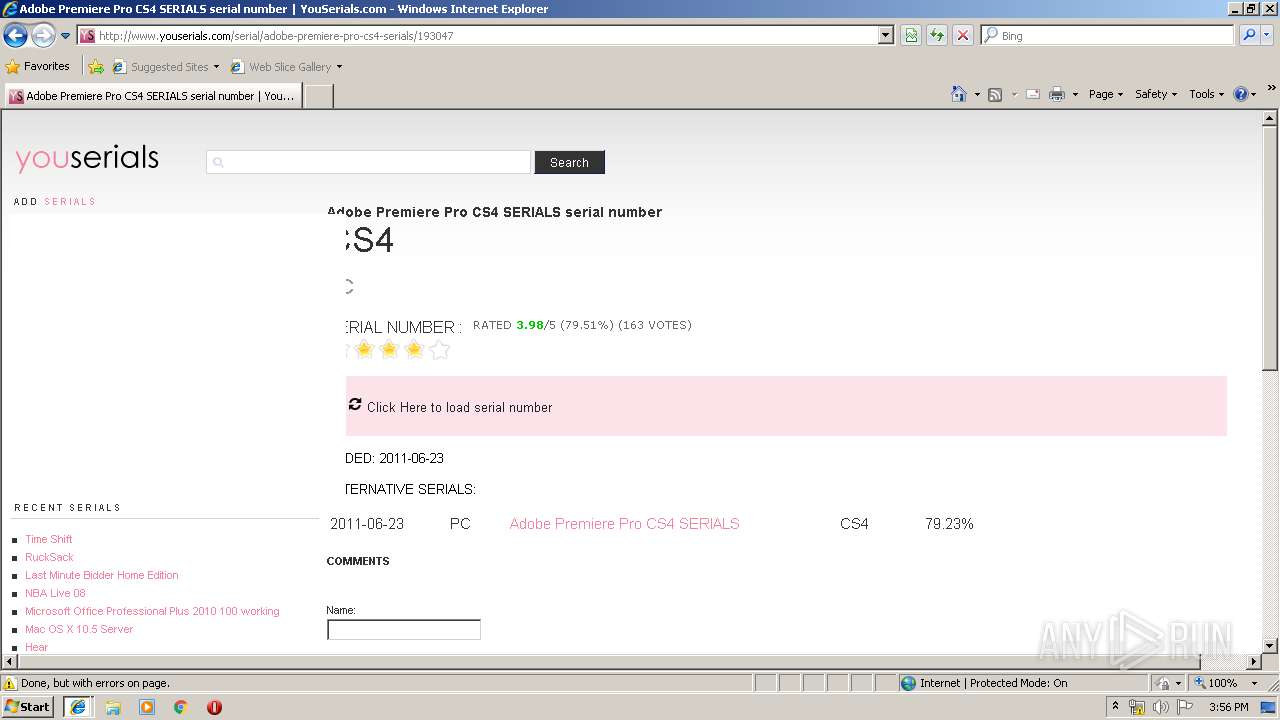Open the Safety menu

(1156, 94)
